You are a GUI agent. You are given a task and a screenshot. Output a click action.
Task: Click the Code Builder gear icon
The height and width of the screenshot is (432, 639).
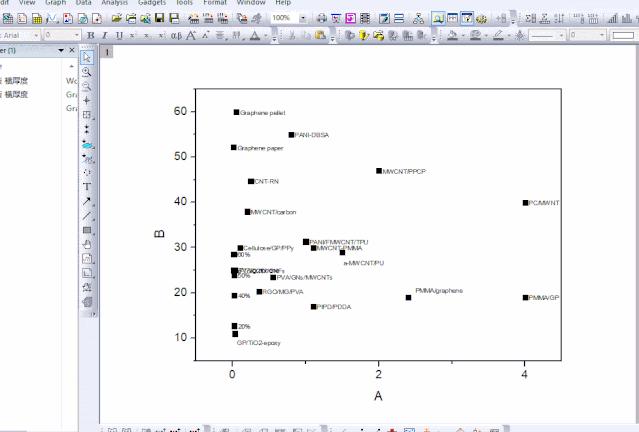point(481,18)
